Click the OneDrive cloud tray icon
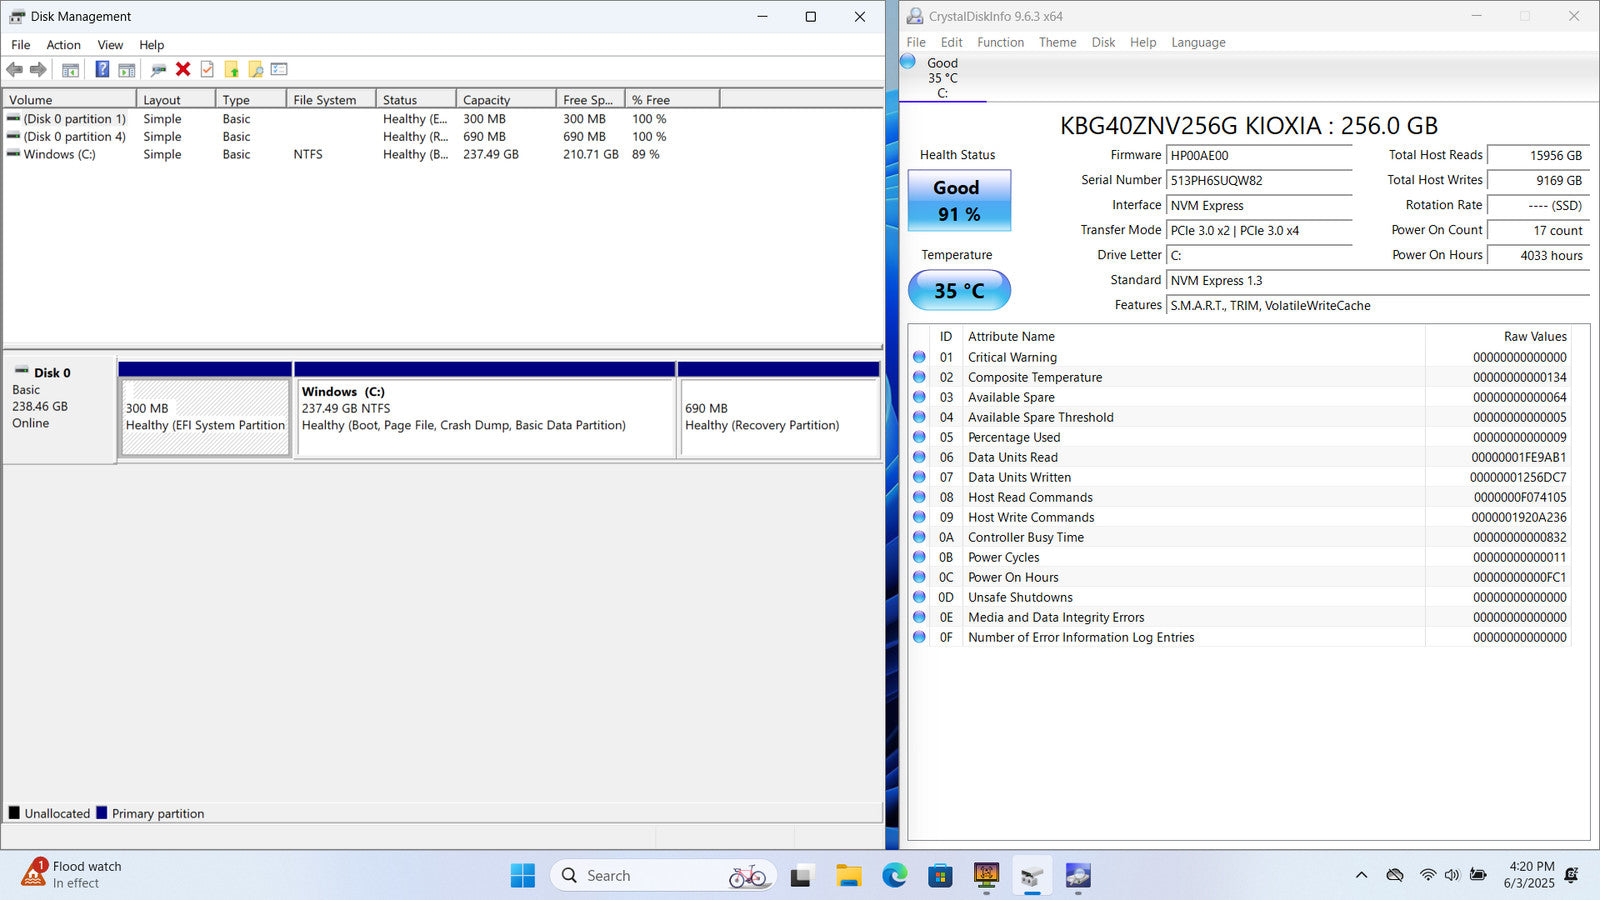Viewport: 1600px width, 900px height. pyautogui.click(x=1395, y=875)
